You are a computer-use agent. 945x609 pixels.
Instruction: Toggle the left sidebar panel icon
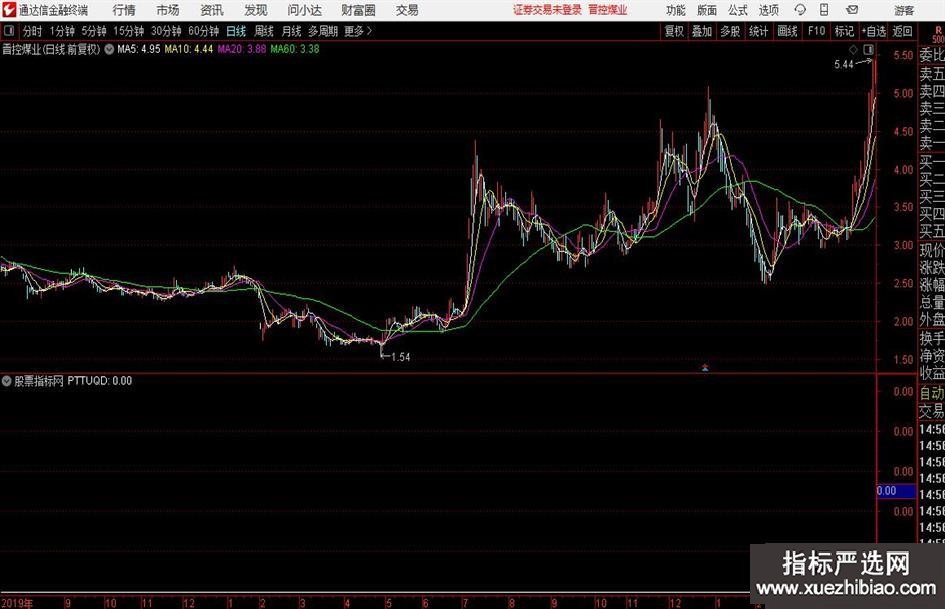coord(8,31)
